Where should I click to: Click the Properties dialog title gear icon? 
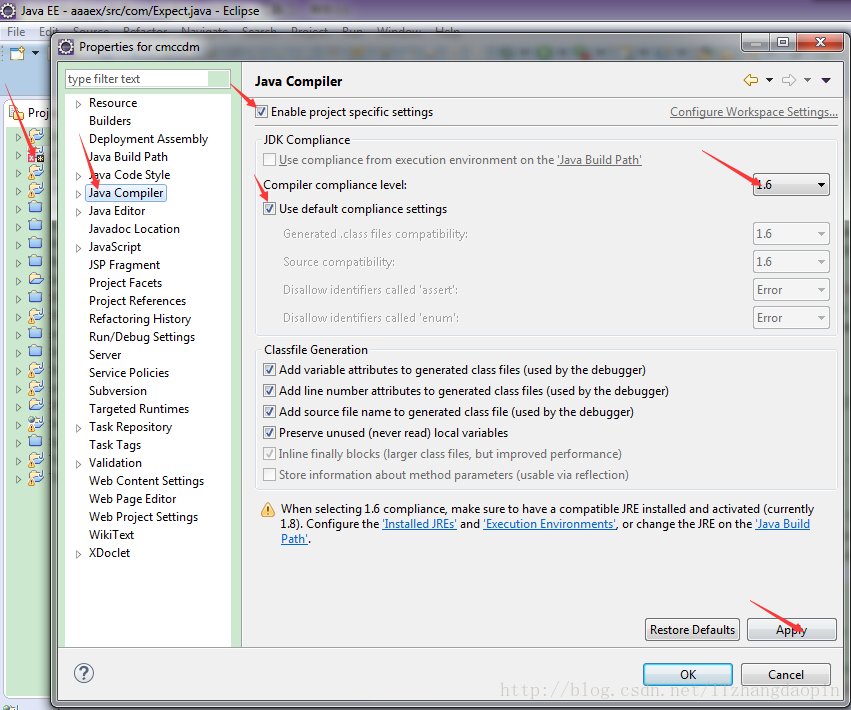[x=66, y=47]
